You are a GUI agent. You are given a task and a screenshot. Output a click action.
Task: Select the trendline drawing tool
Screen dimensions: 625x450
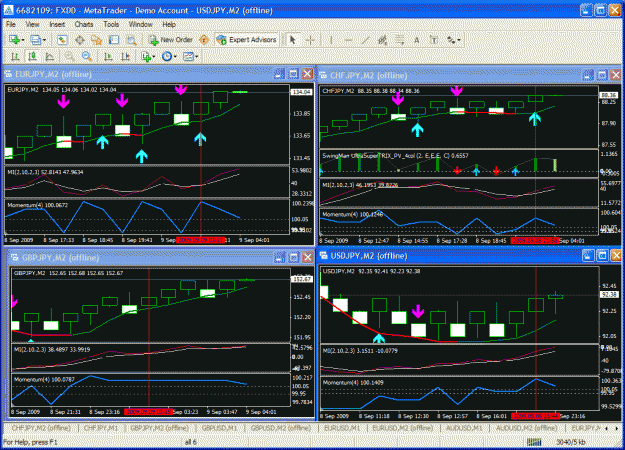pyautogui.click(x=366, y=40)
